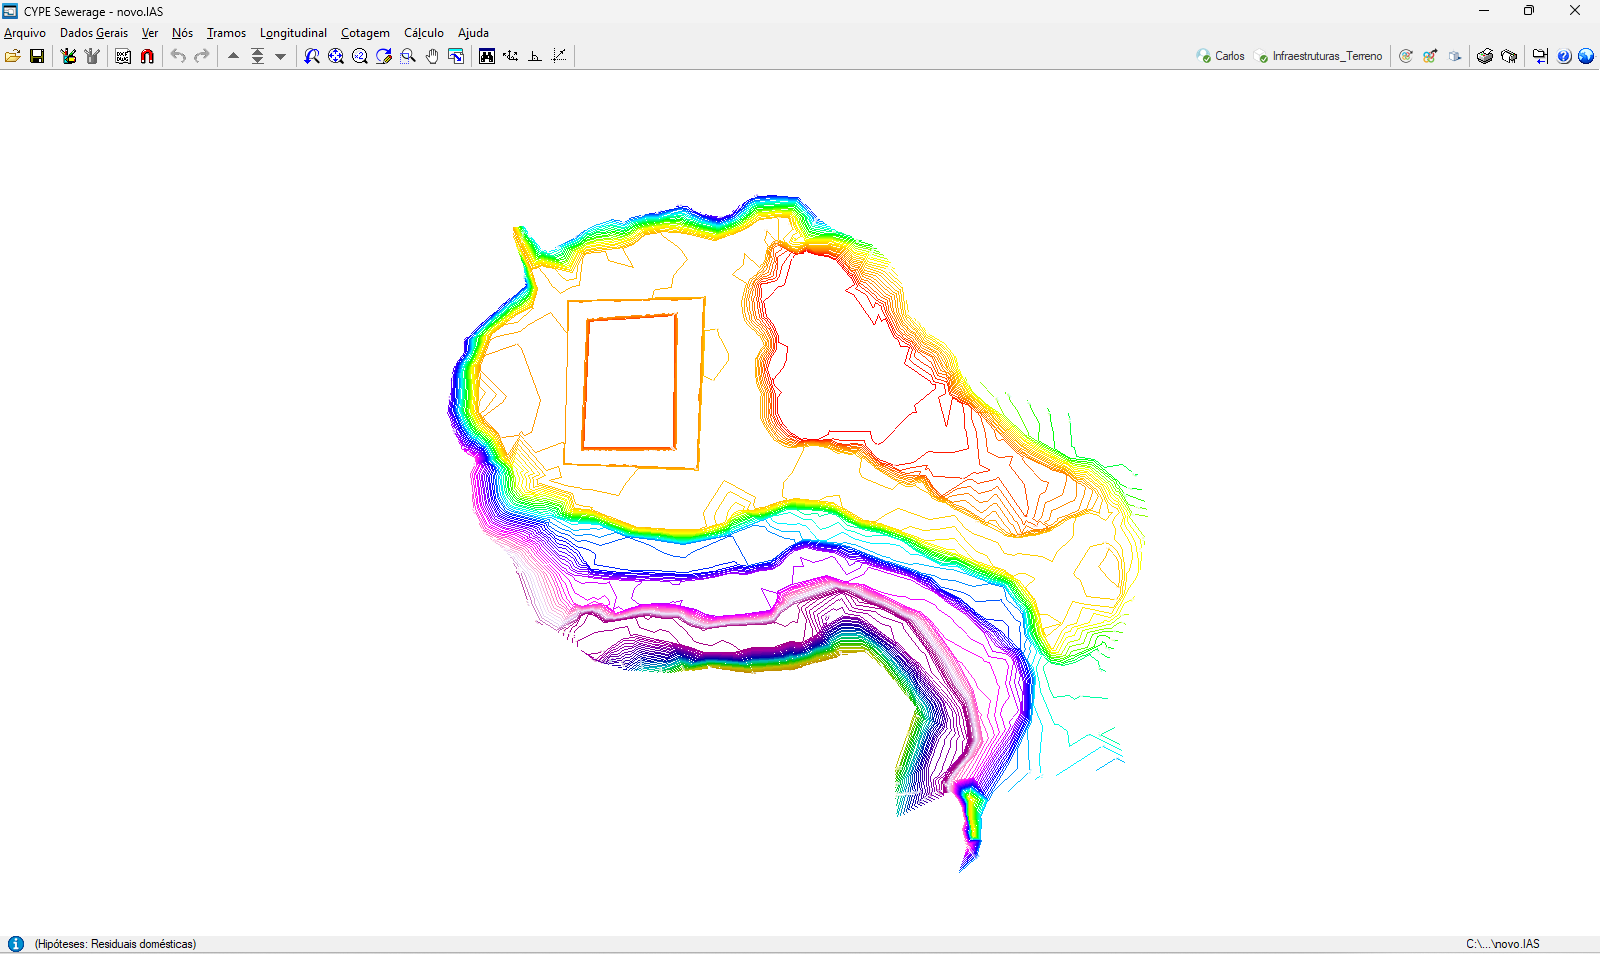
Task: Click the redo arrow icon
Action: click(202, 56)
